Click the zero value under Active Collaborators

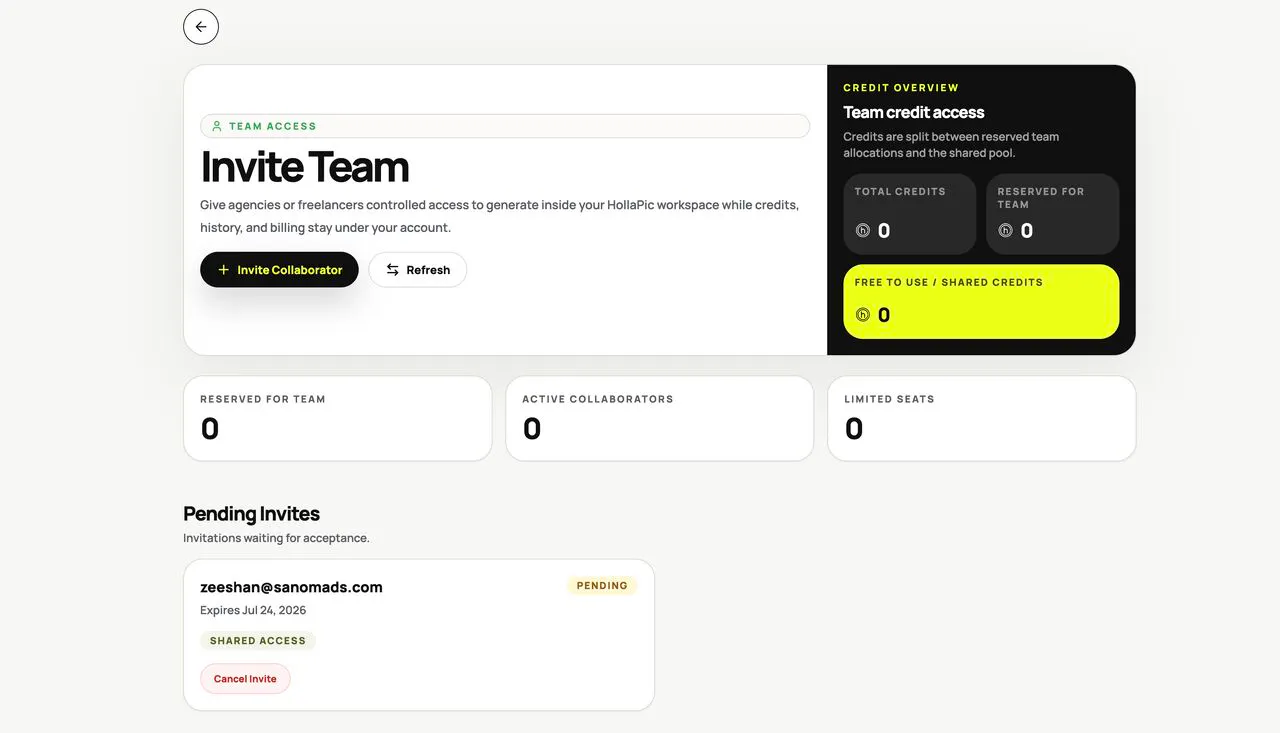[x=532, y=429]
